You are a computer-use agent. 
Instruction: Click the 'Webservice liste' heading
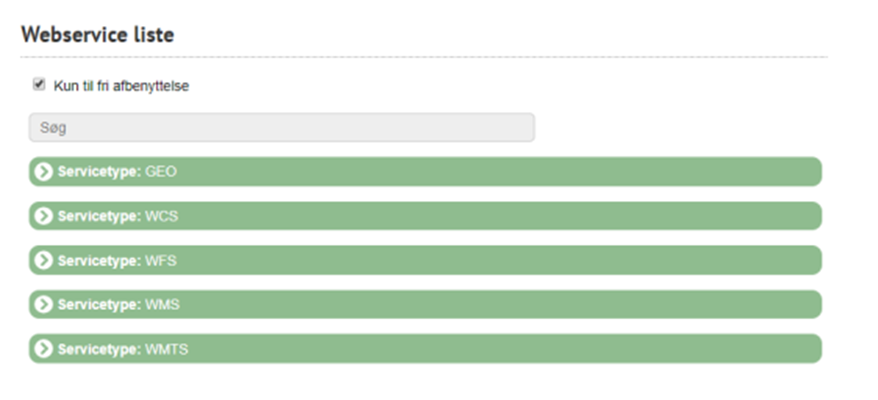point(97,35)
